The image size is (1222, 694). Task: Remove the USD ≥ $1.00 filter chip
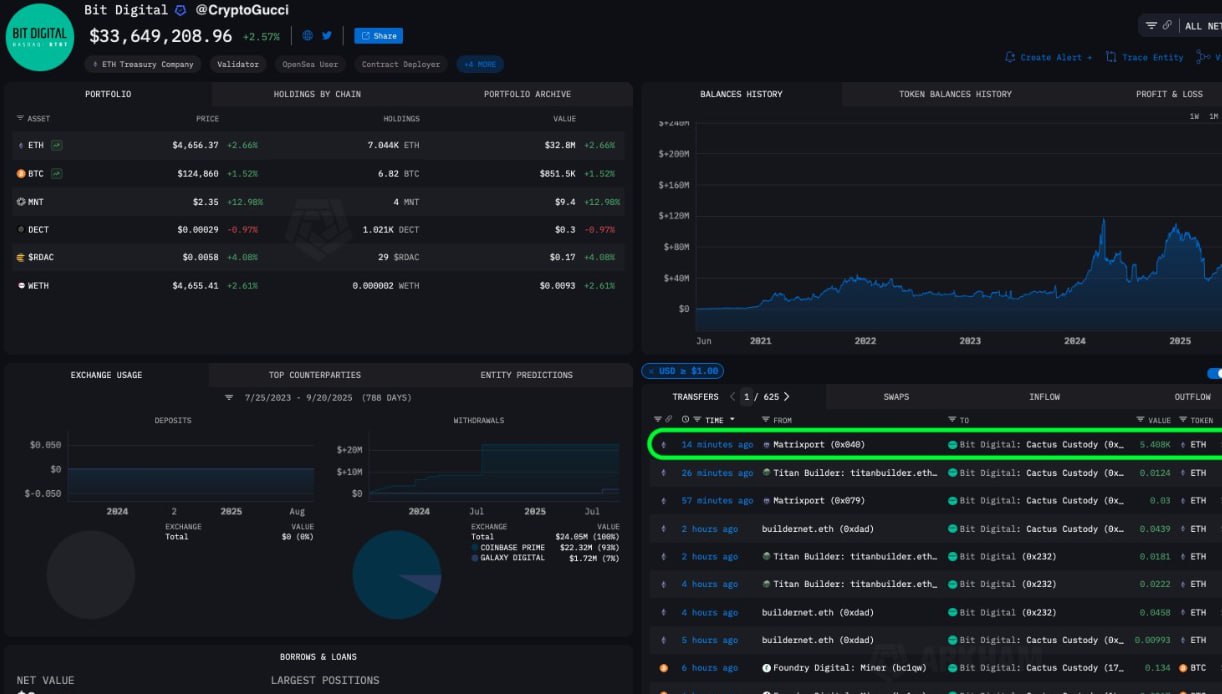[651, 371]
